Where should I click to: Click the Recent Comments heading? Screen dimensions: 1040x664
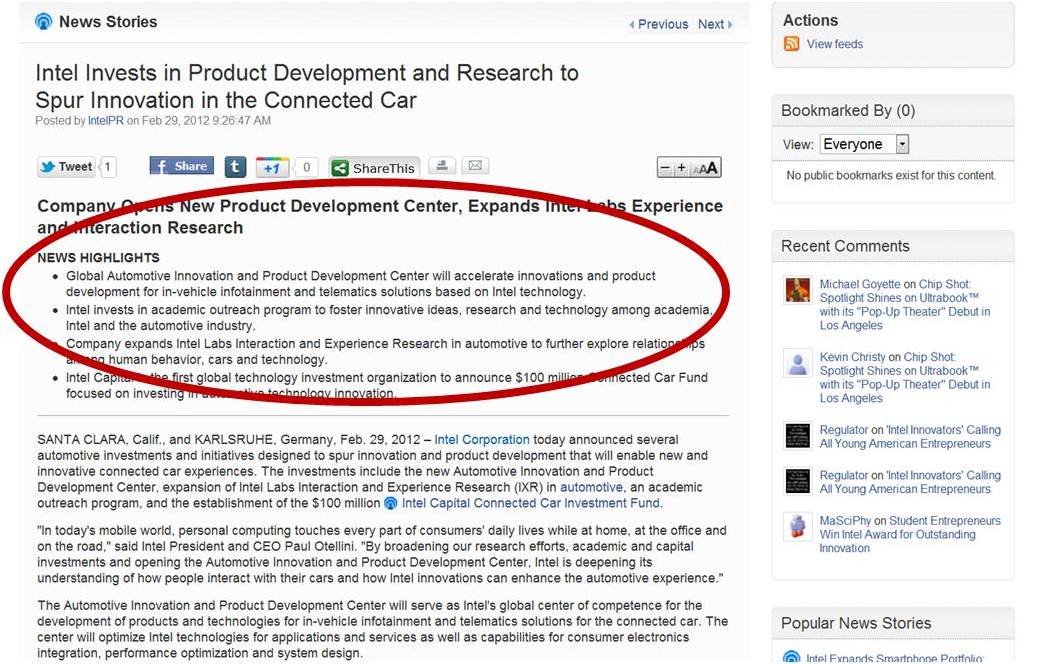click(x=845, y=246)
